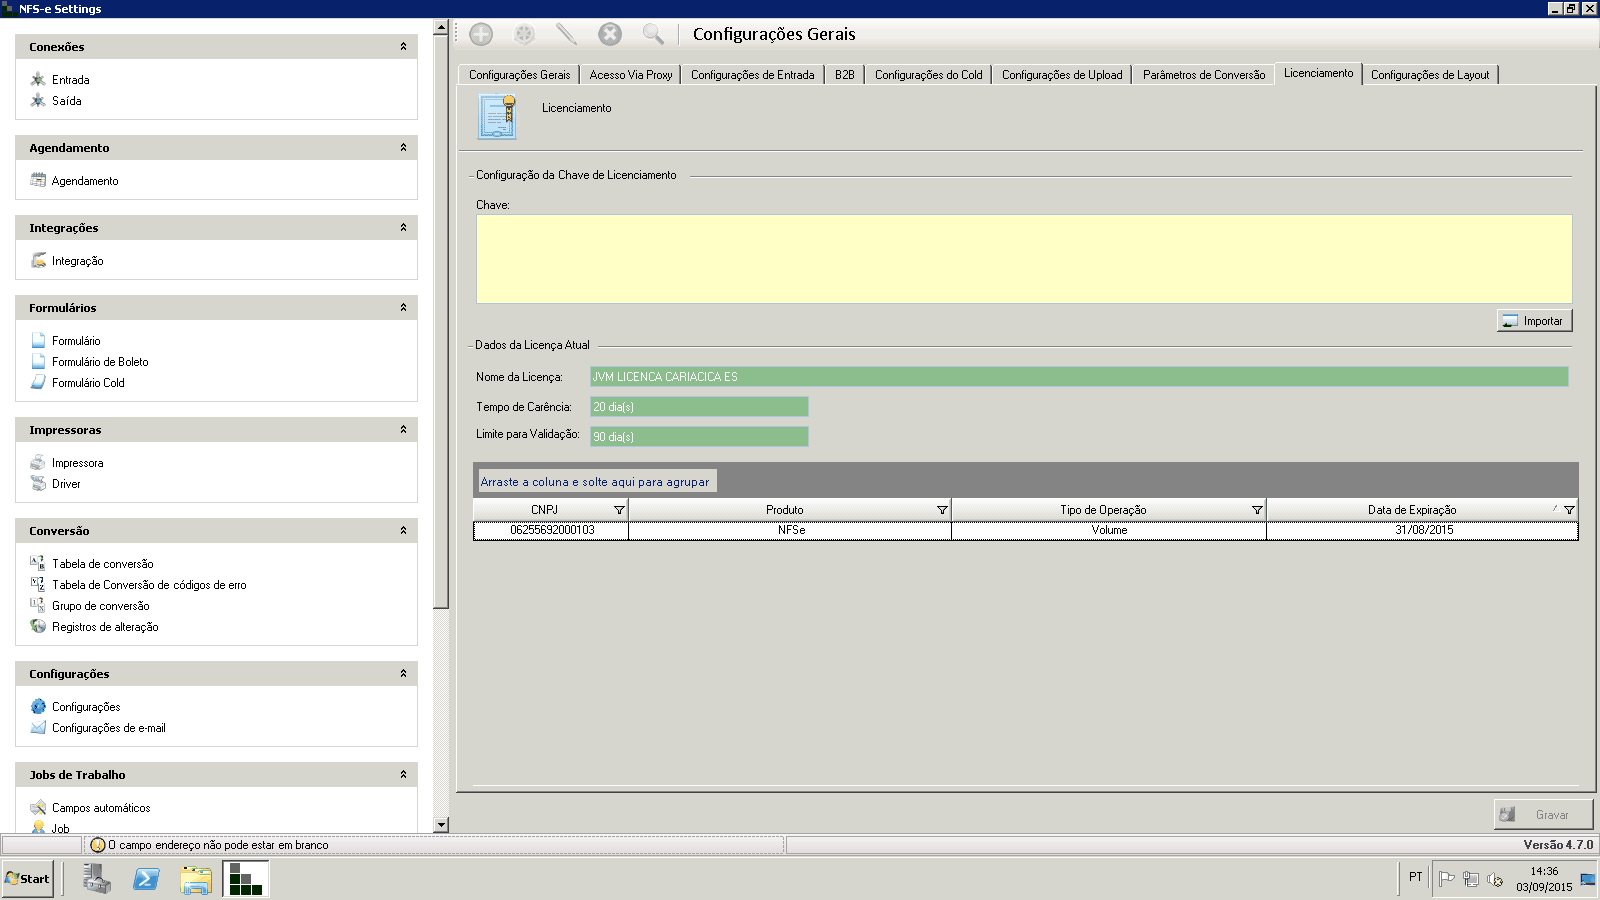This screenshot has height=900, width=1600.
Task: Open Agendamento item in sidebar
Action: pos(85,181)
